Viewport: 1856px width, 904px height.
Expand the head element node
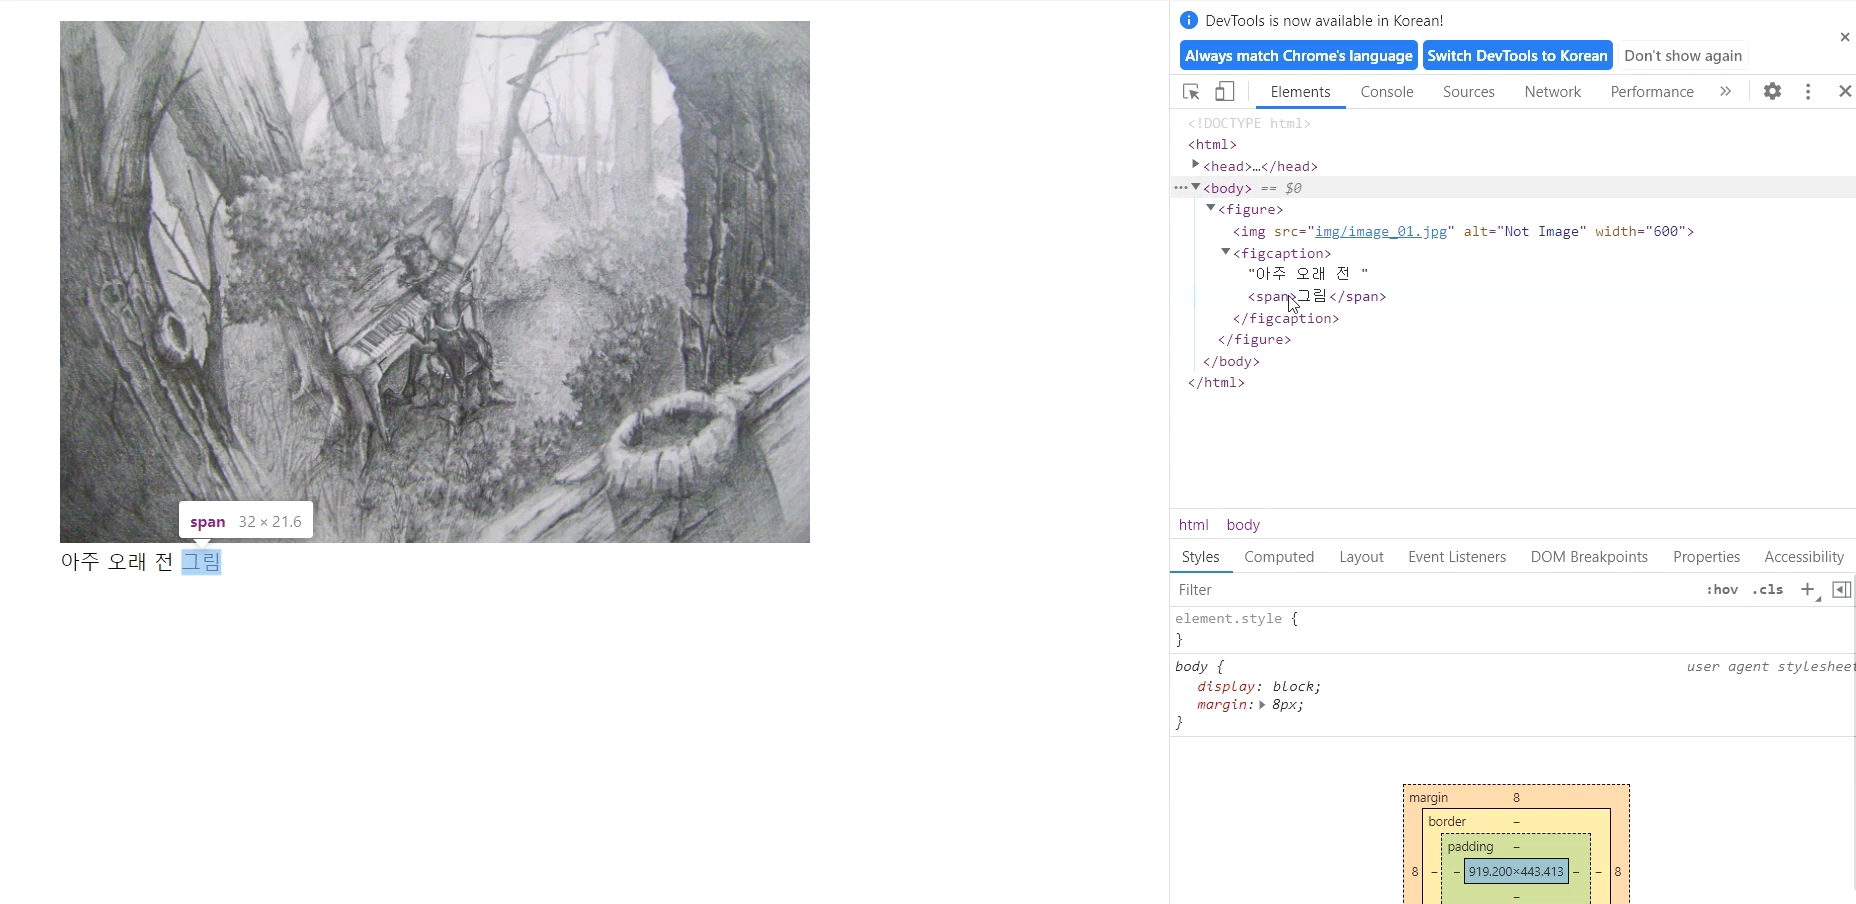click(1195, 165)
